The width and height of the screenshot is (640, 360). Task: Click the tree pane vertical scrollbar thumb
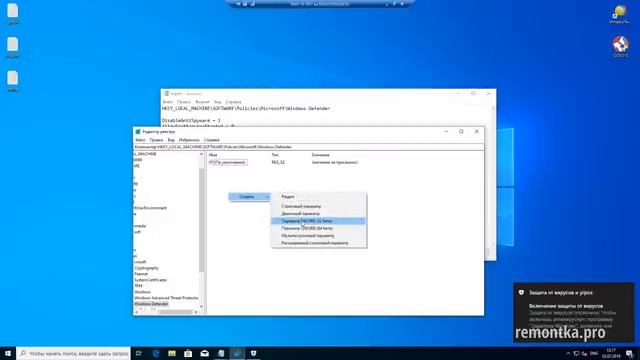pyautogui.click(x=202, y=220)
